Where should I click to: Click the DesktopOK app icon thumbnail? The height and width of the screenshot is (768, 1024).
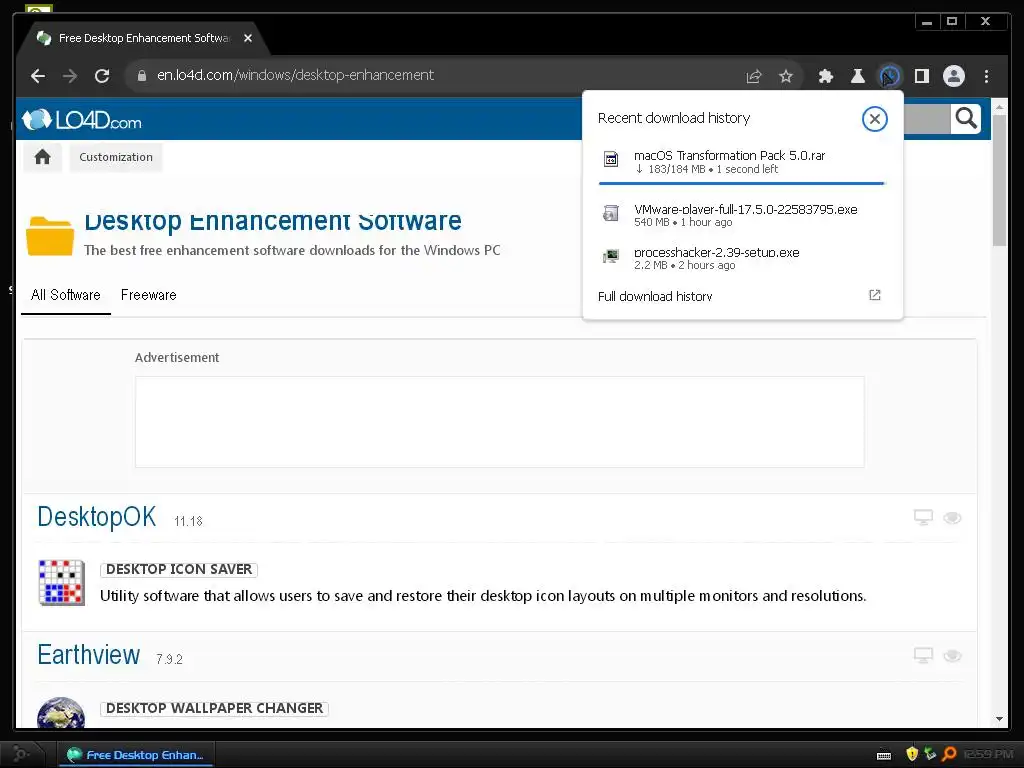[61, 583]
